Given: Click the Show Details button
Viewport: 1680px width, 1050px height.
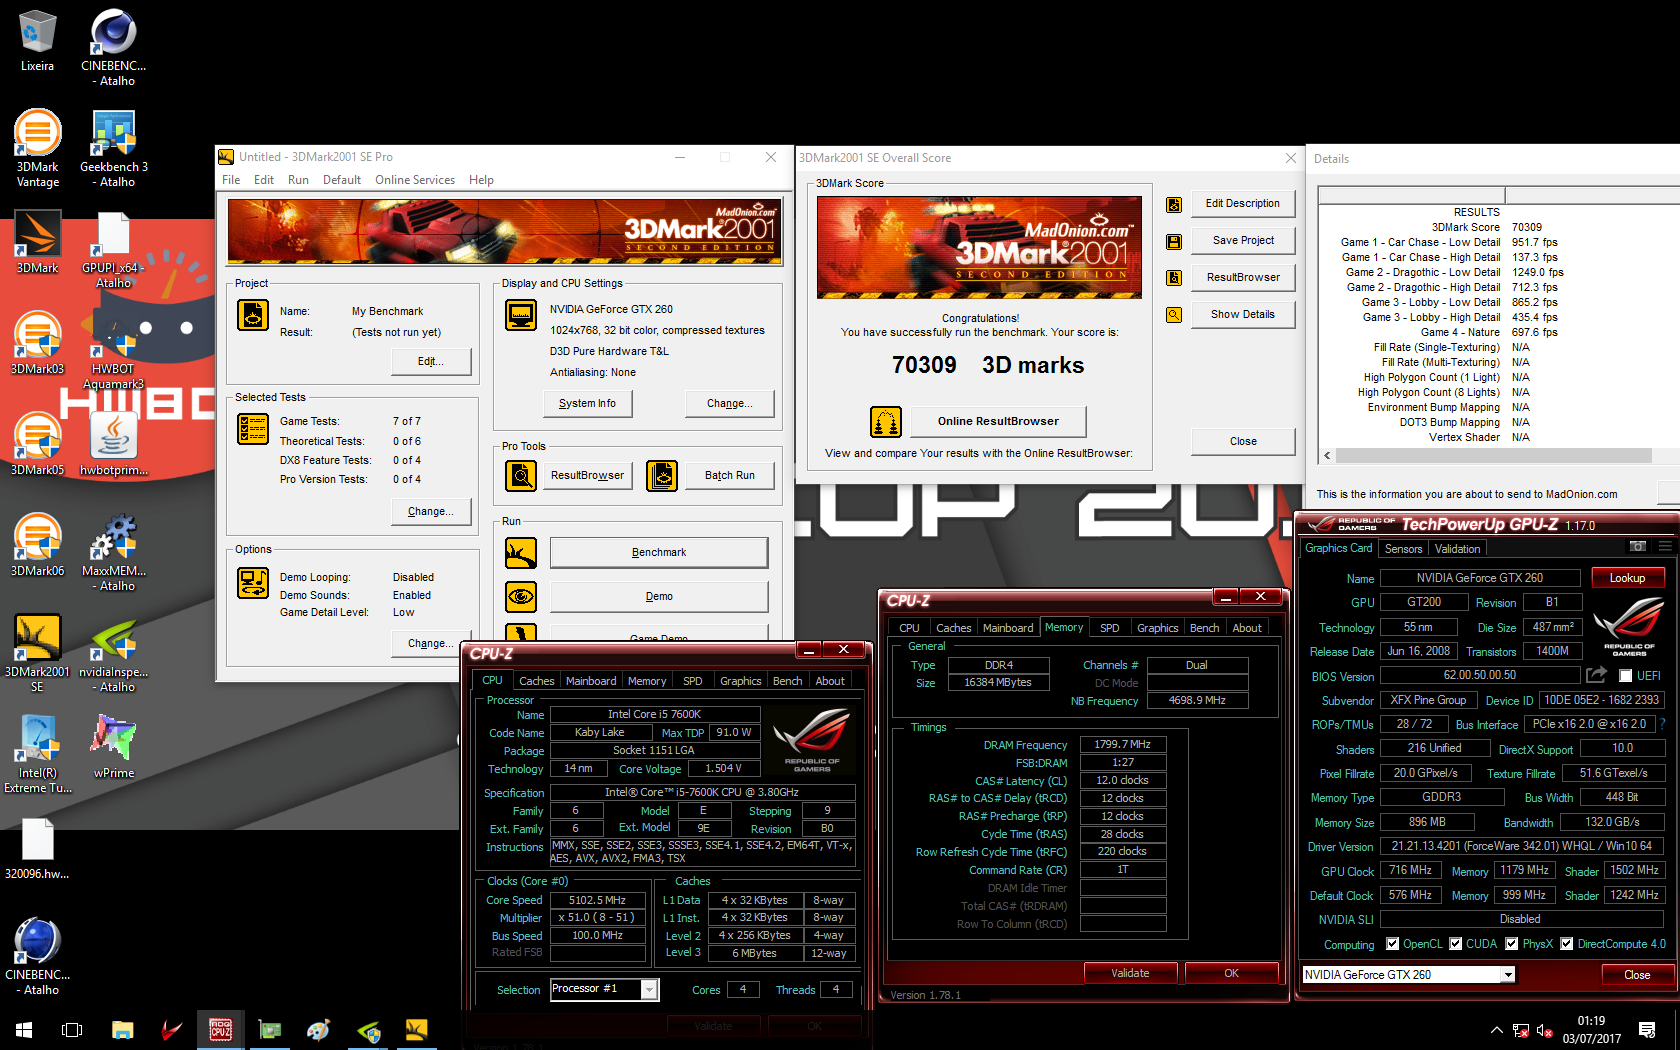Looking at the screenshot, I should [x=1243, y=315].
